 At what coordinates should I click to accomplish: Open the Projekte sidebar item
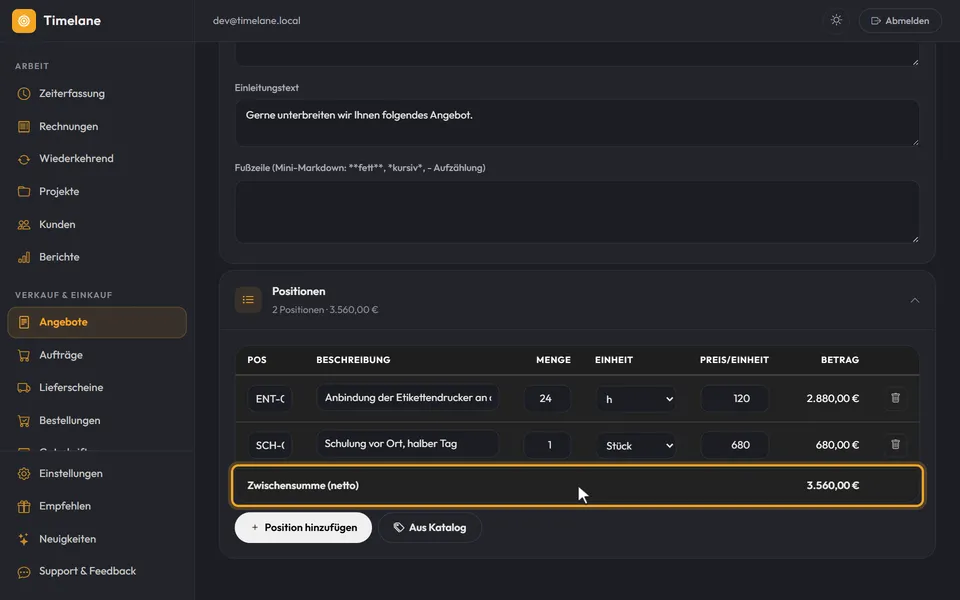97,192
